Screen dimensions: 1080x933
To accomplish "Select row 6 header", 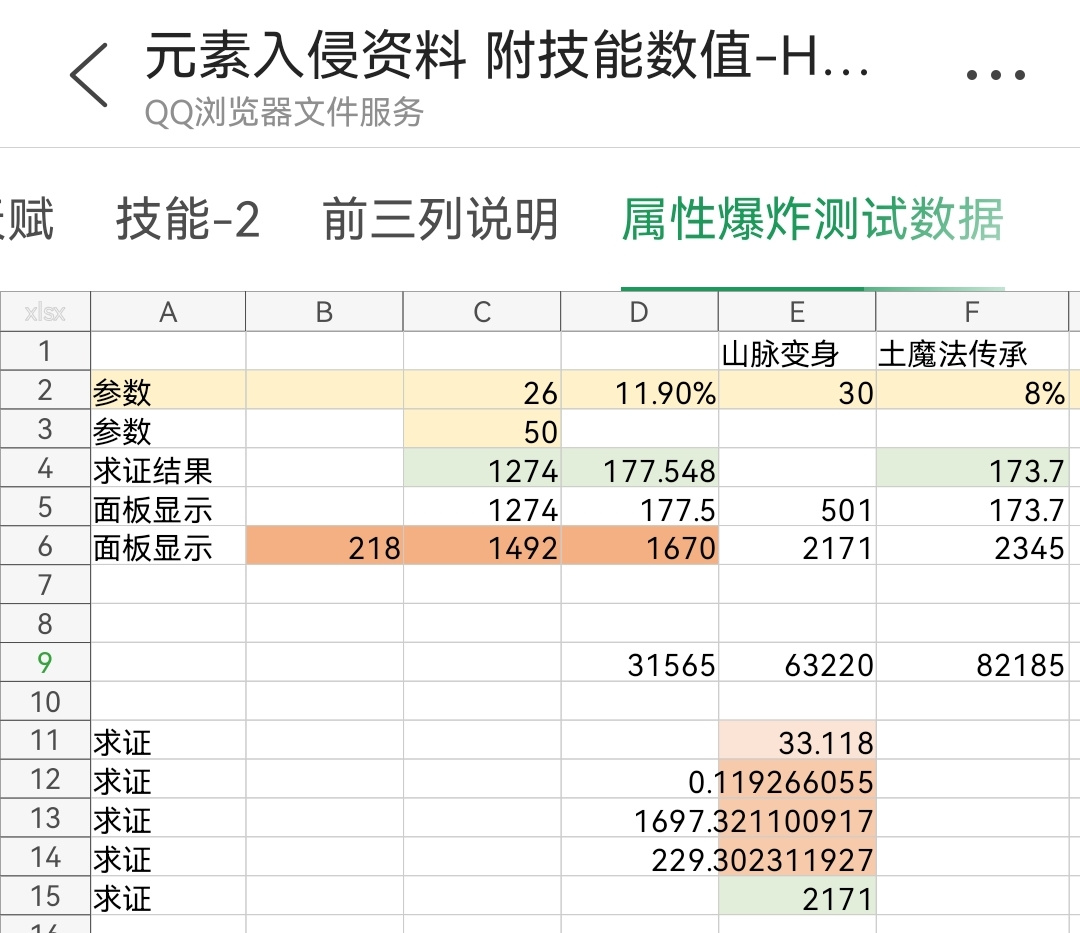I will (45, 546).
